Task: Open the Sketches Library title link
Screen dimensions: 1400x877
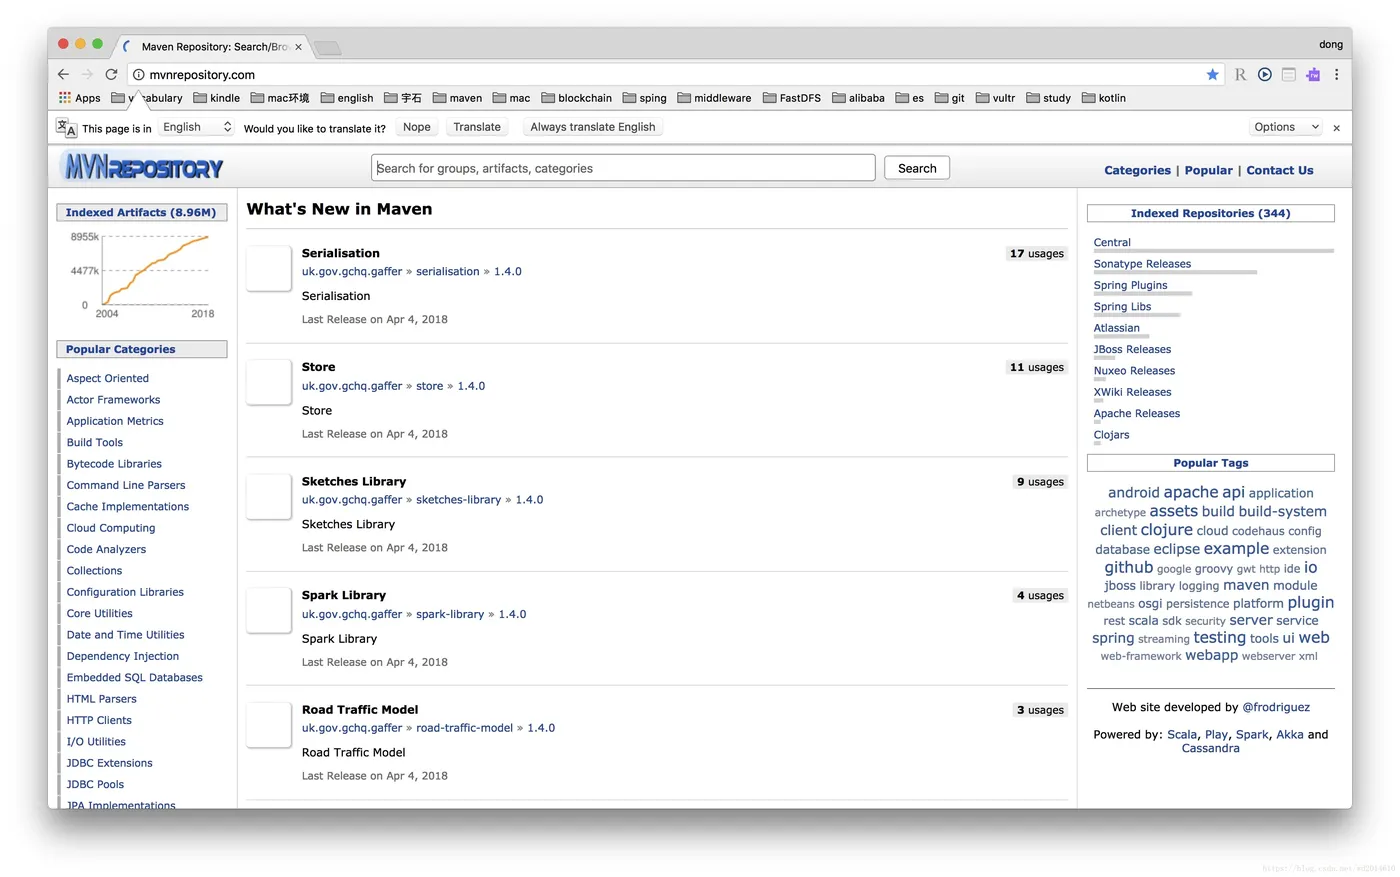Action: [x=354, y=481]
